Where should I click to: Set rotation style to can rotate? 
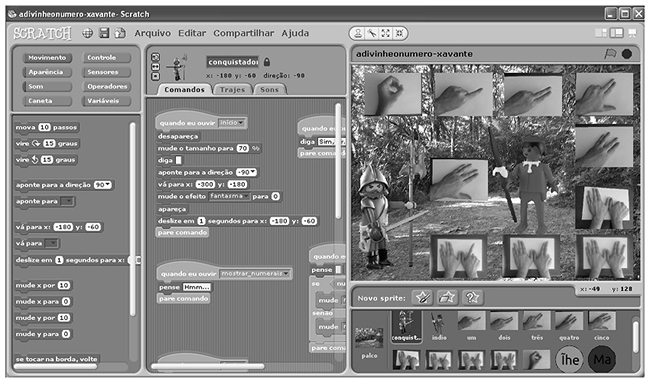pyautogui.click(x=155, y=57)
